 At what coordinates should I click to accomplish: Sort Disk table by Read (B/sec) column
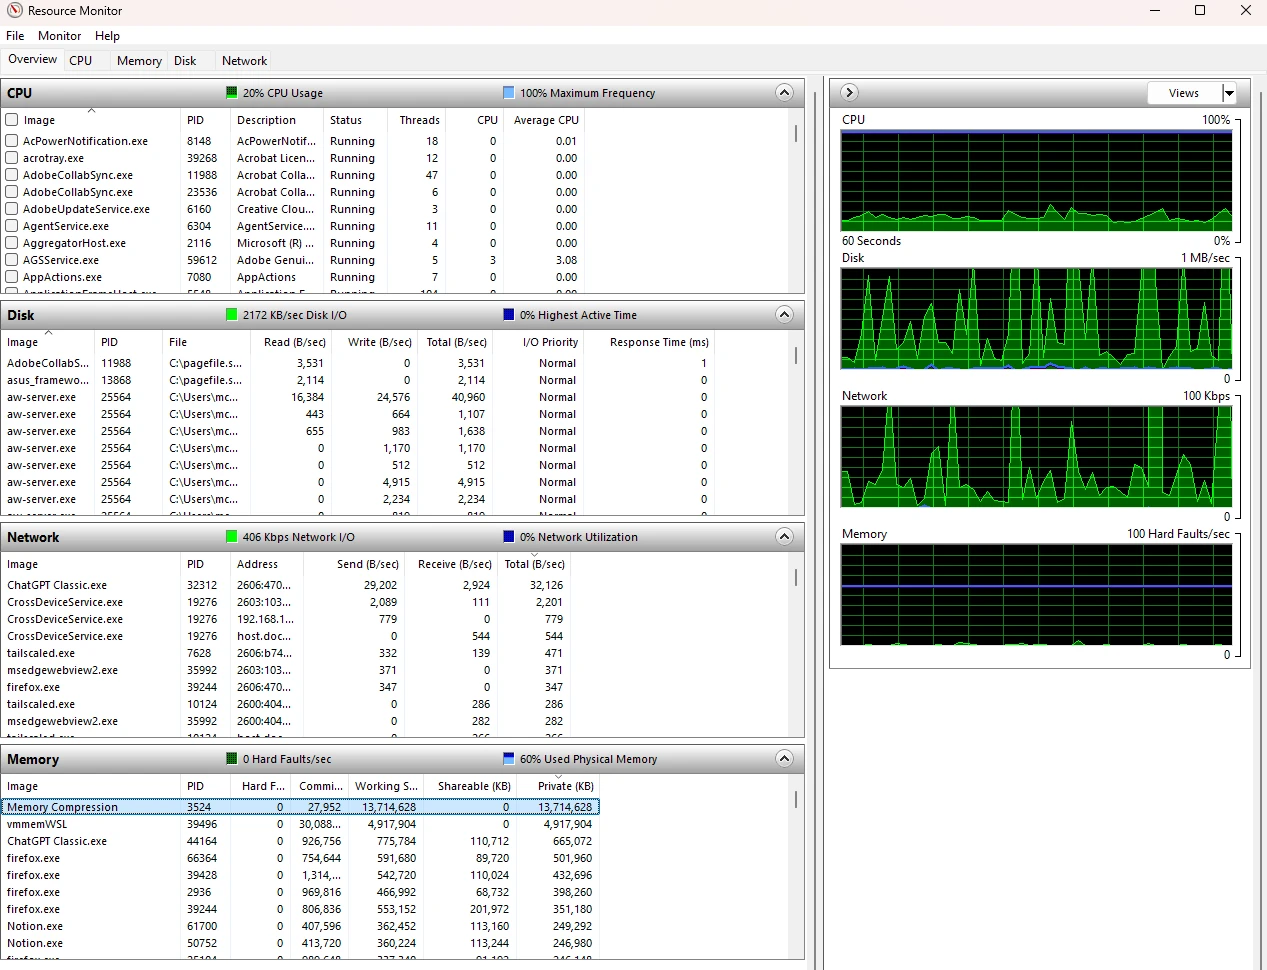[295, 342]
